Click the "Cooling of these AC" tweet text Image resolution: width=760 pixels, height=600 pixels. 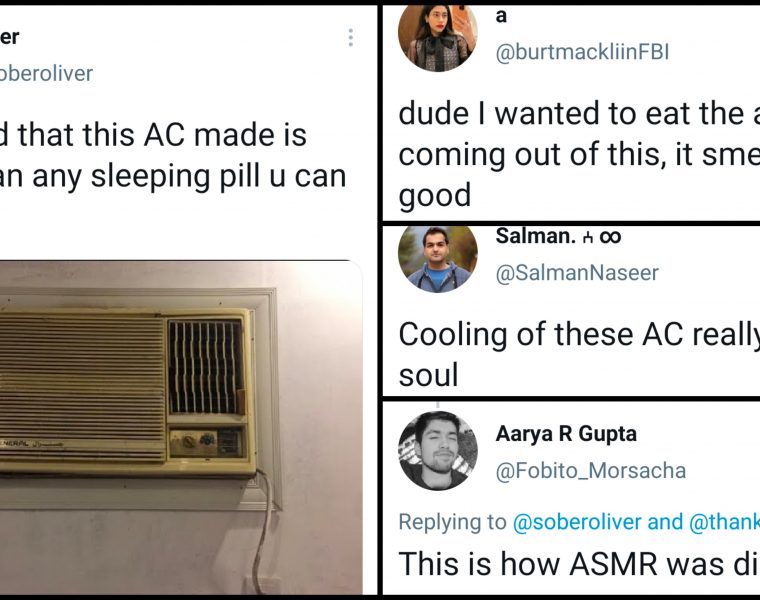[579, 354]
